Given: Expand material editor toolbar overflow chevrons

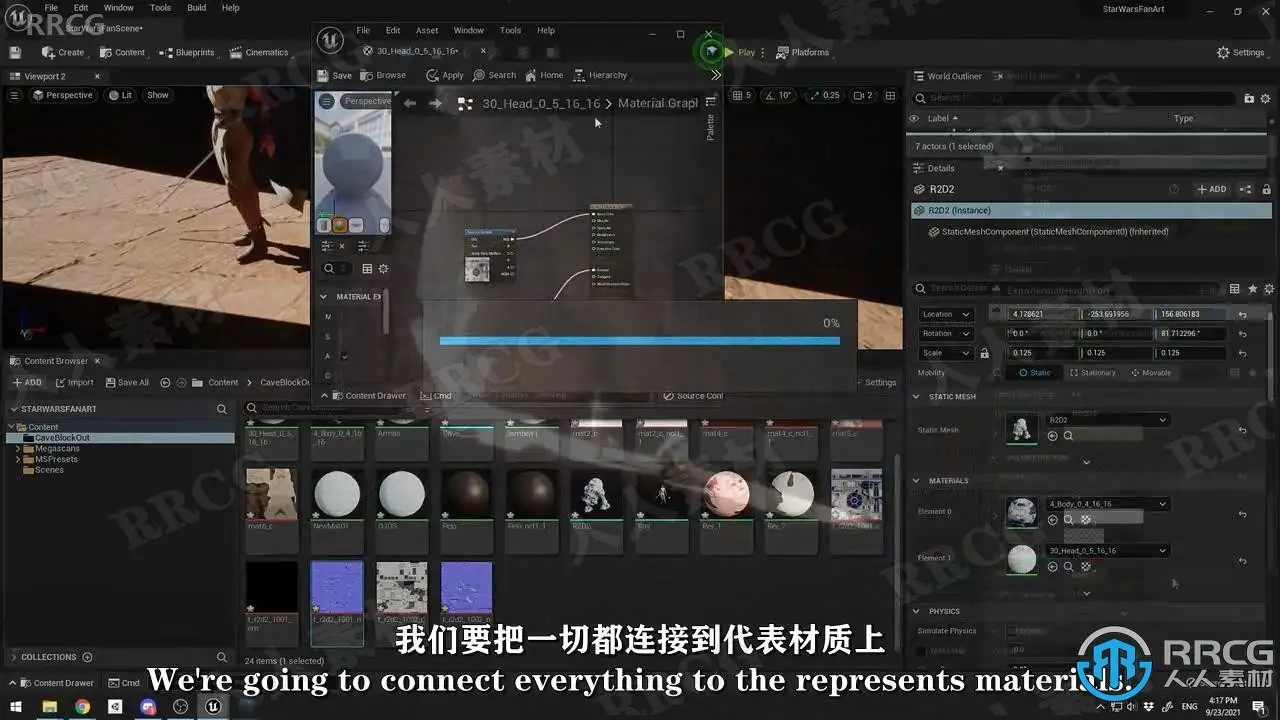Looking at the screenshot, I should tap(715, 75).
